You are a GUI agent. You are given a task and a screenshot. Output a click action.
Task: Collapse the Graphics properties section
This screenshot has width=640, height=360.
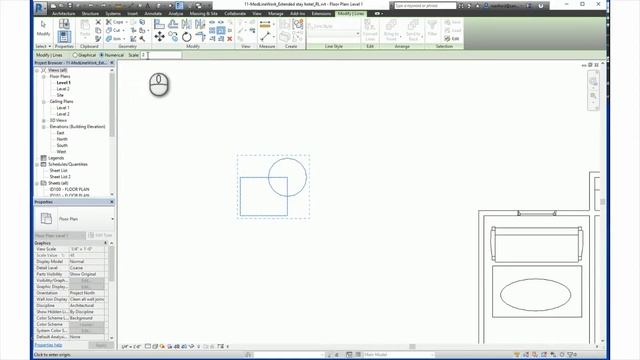[105, 243]
